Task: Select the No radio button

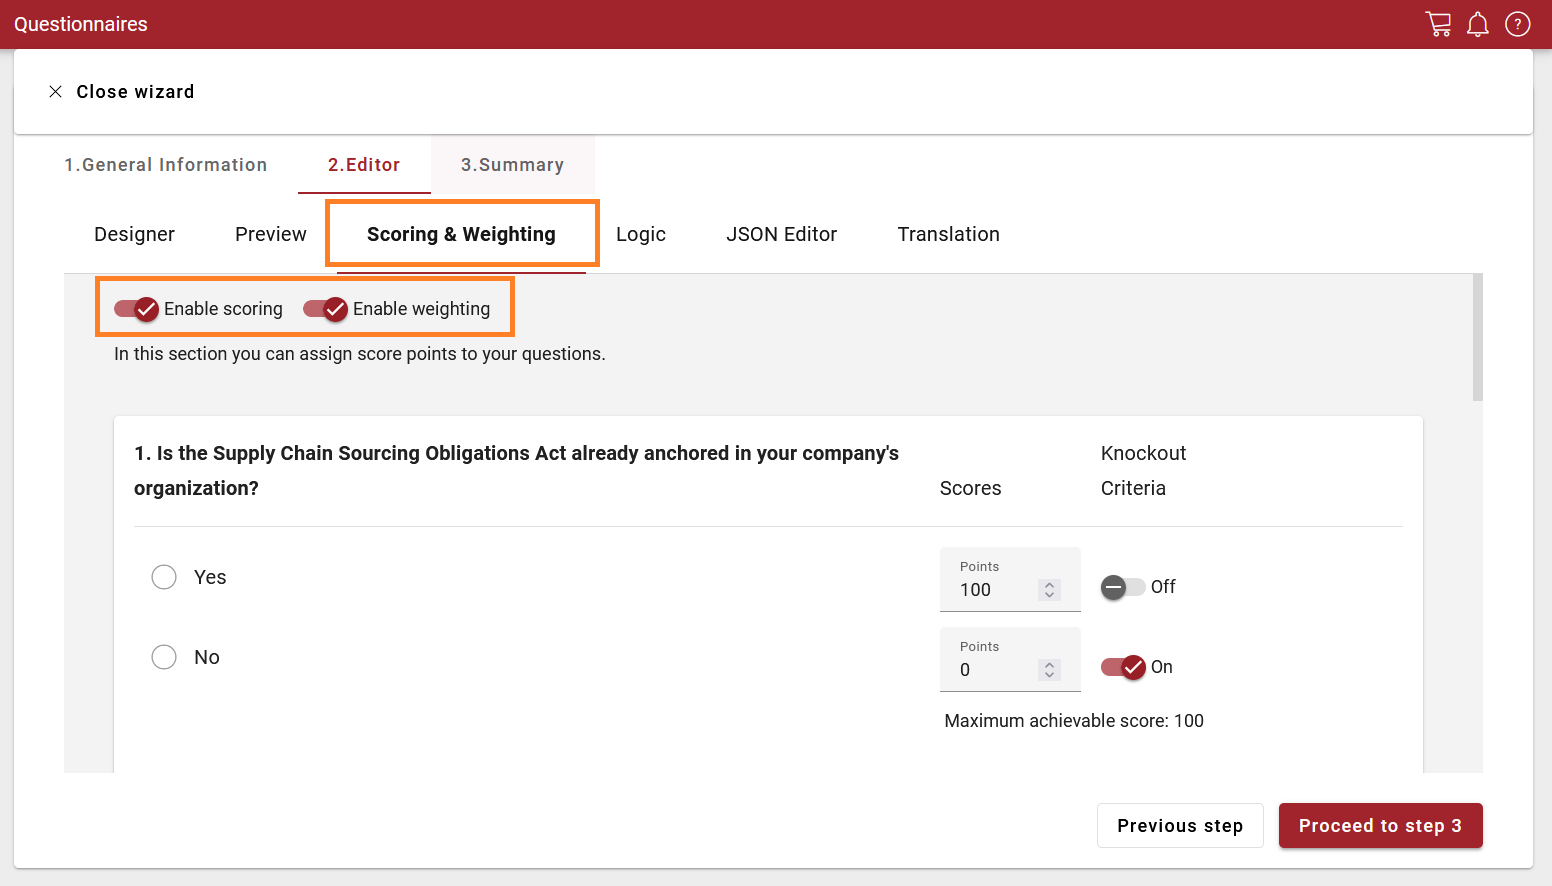Action: 164,657
